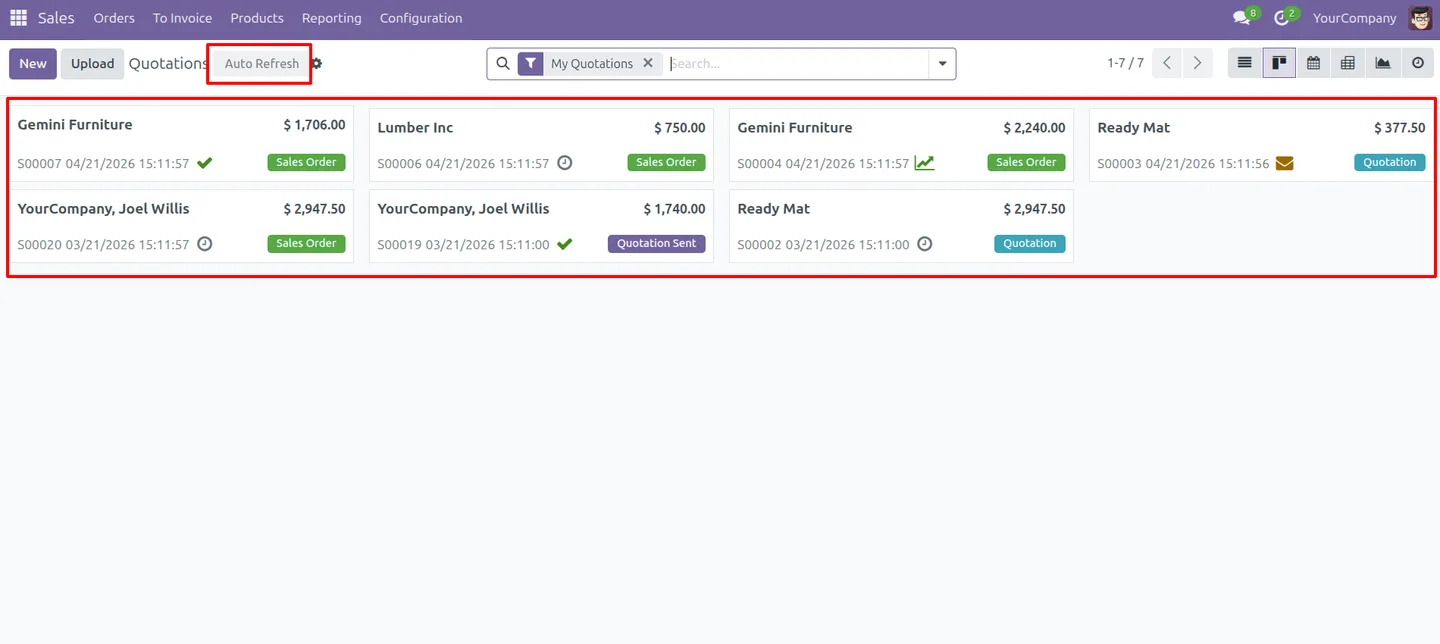This screenshot has height=644, width=1440.
Task: Click Sales Order badge on S00006 card
Action: [666, 162]
